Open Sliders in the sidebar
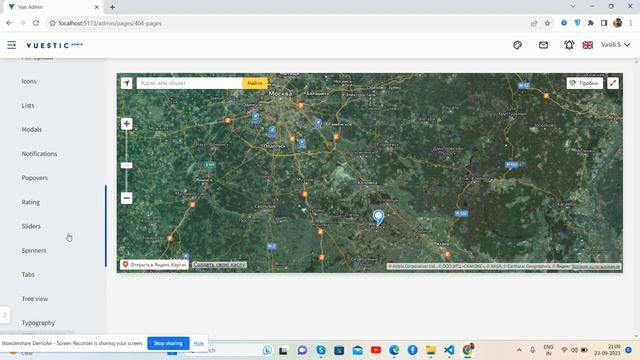 click(x=31, y=226)
